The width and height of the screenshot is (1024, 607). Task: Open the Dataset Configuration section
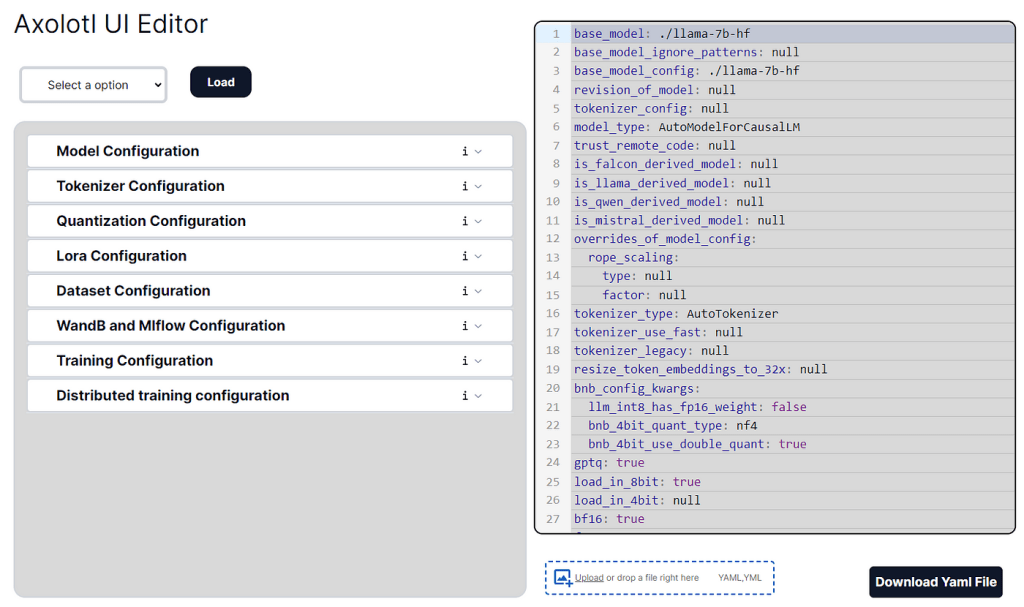coord(133,291)
